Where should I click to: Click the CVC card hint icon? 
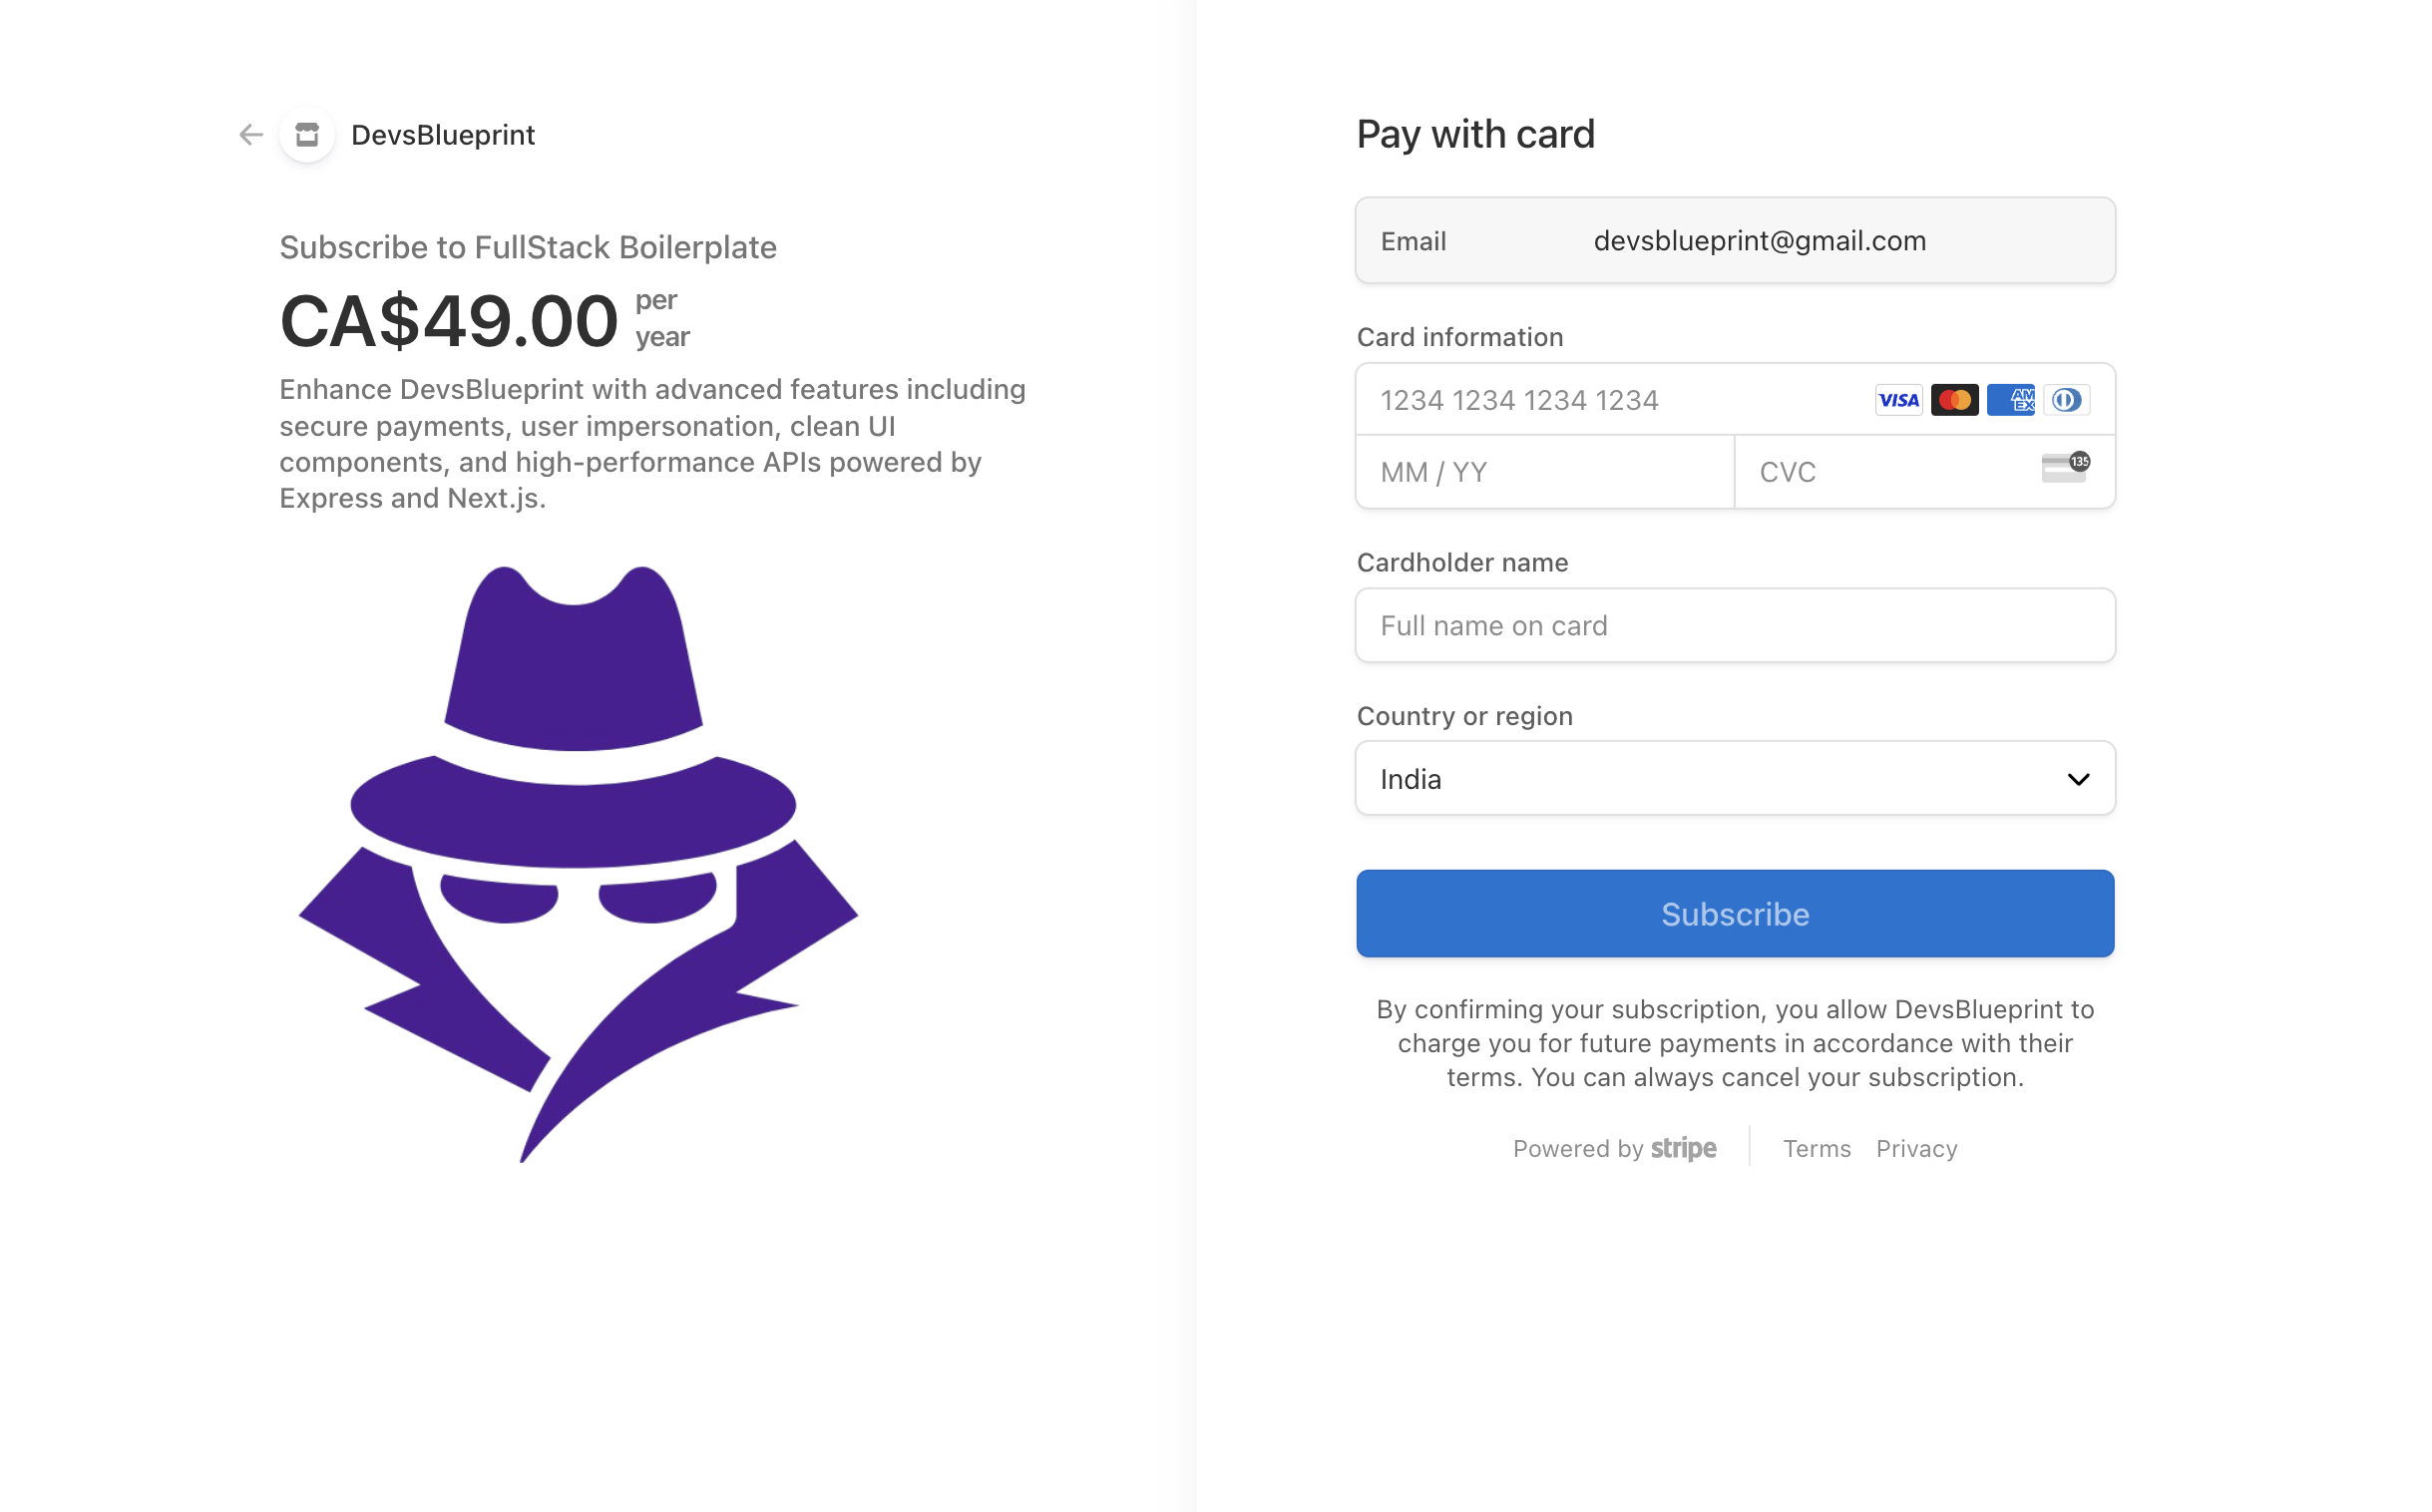(2065, 467)
